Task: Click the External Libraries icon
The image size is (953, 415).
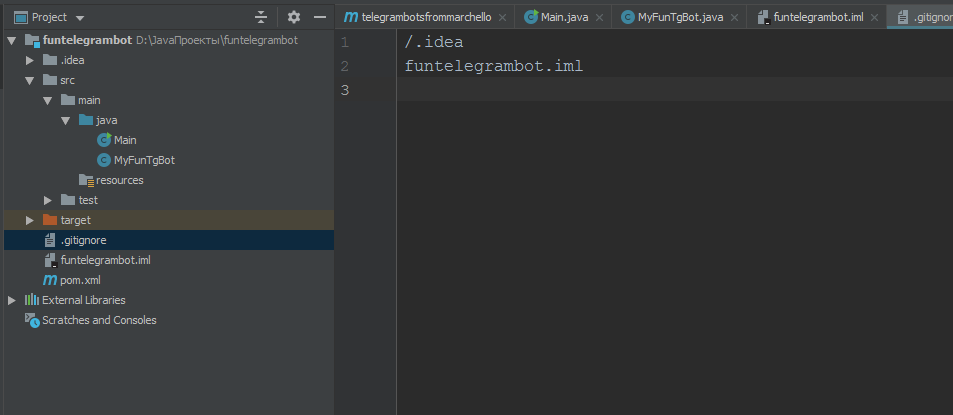Action: tap(32, 300)
